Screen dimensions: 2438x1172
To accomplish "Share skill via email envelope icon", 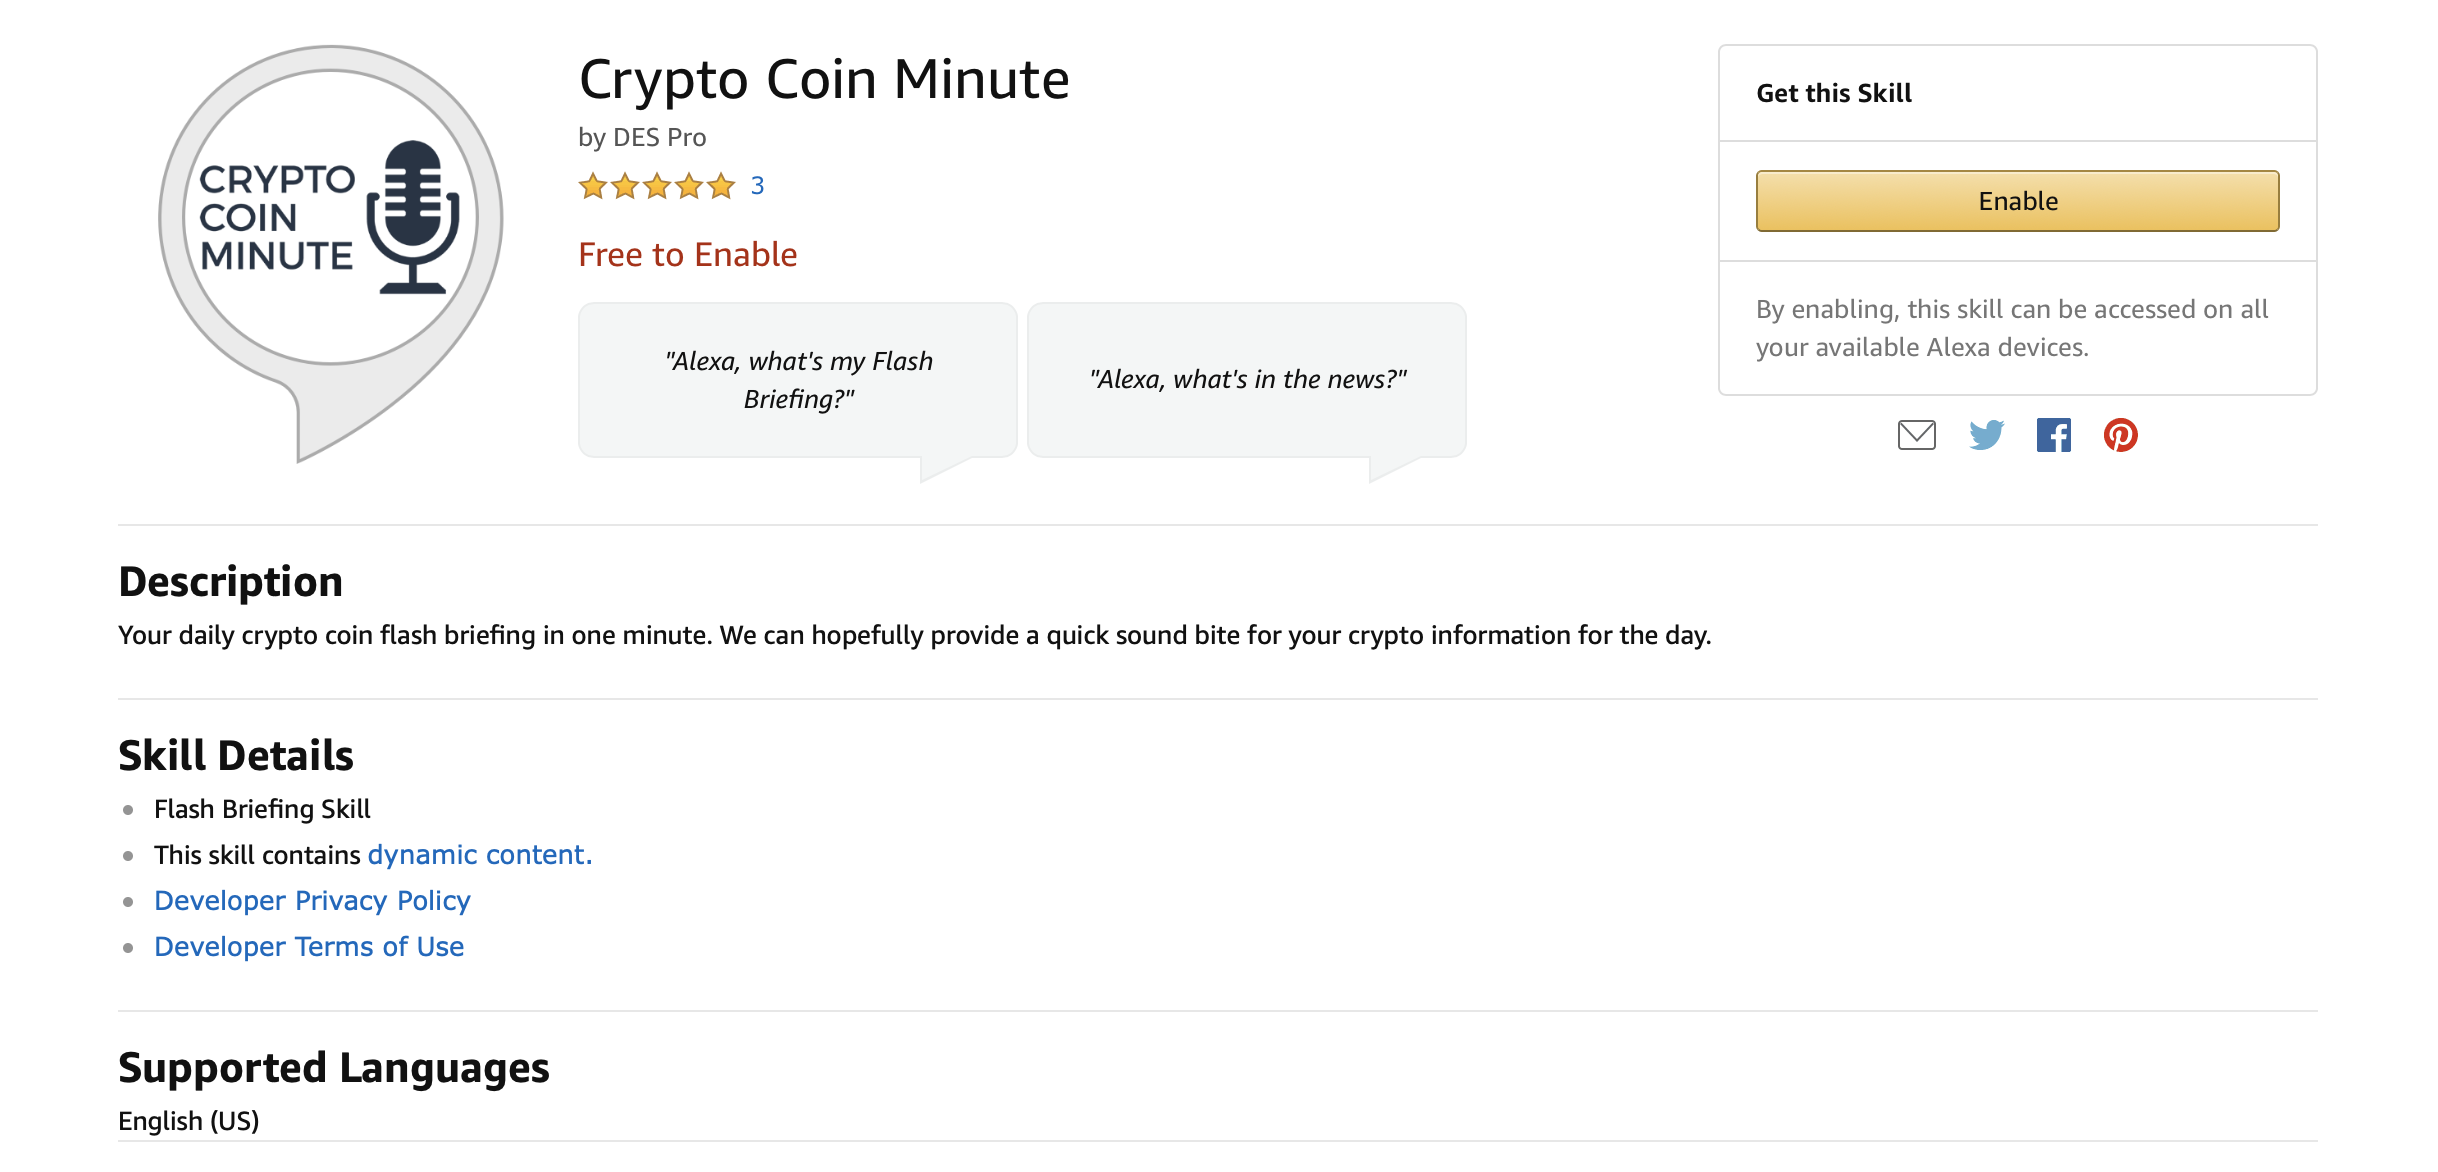I will tap(1916, 435).
